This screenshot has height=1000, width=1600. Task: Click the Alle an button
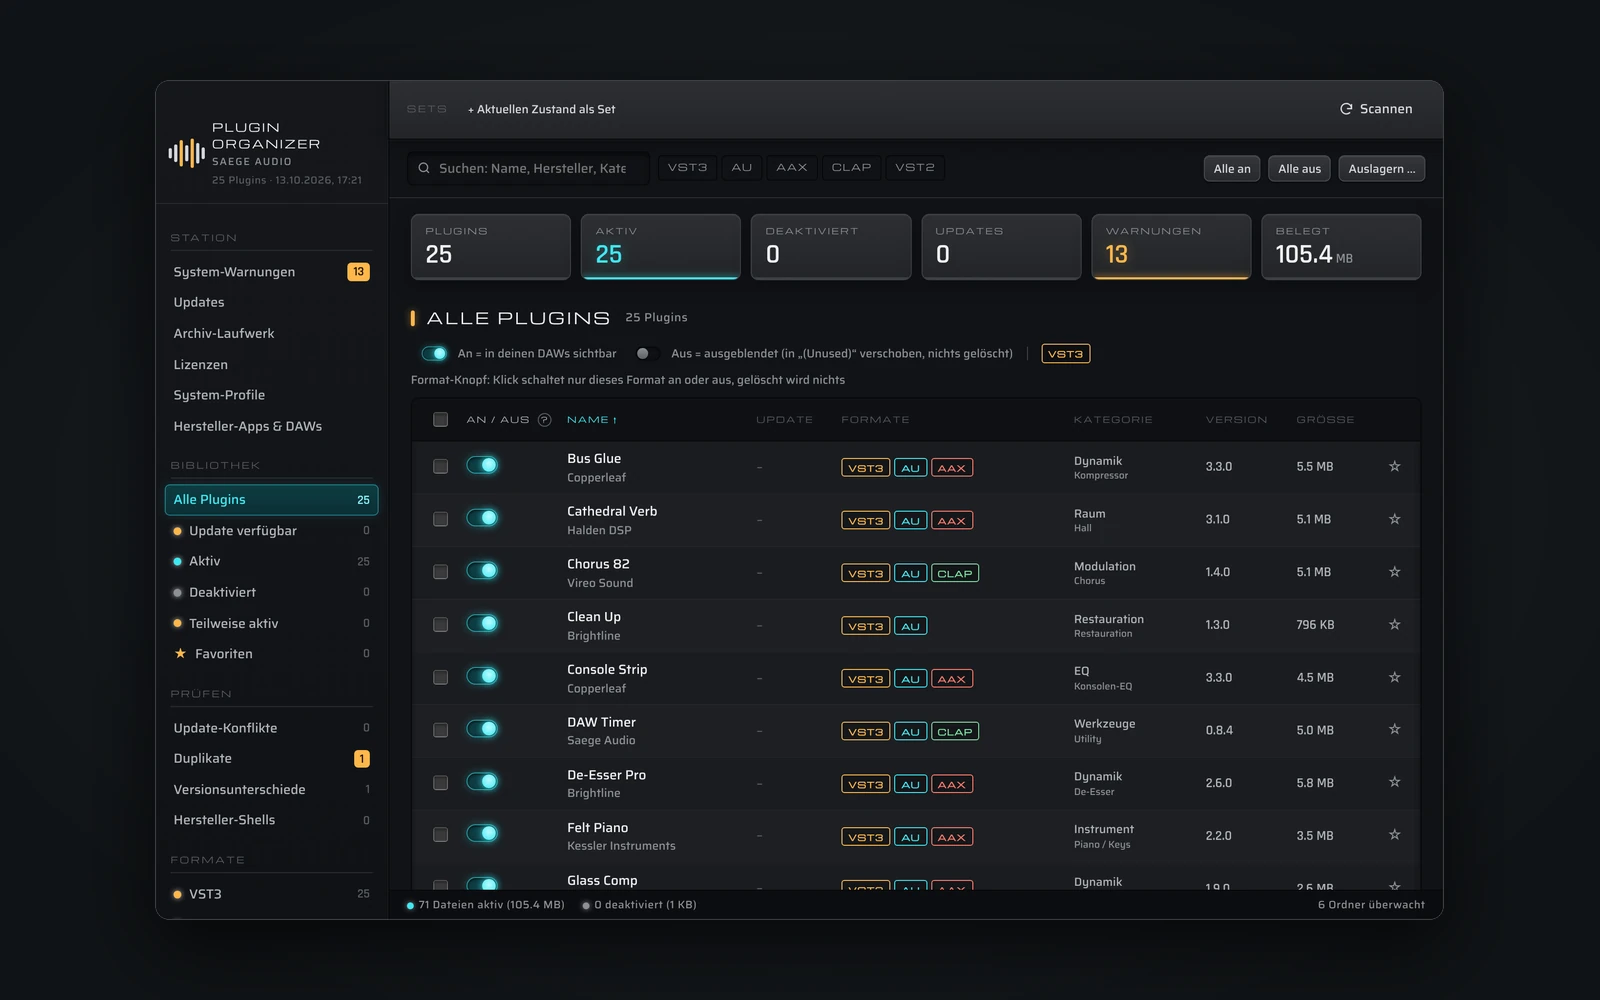pos(1232,169)
